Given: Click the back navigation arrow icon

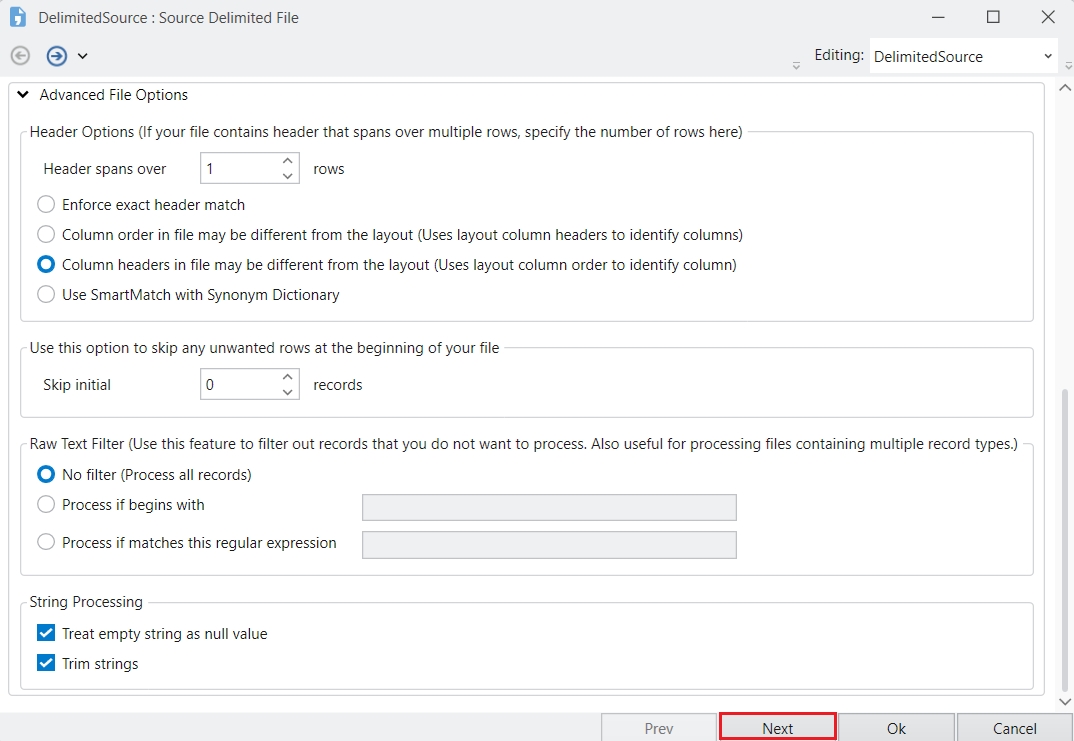Looking at the screenshot, I should click(x=20, y=56).
